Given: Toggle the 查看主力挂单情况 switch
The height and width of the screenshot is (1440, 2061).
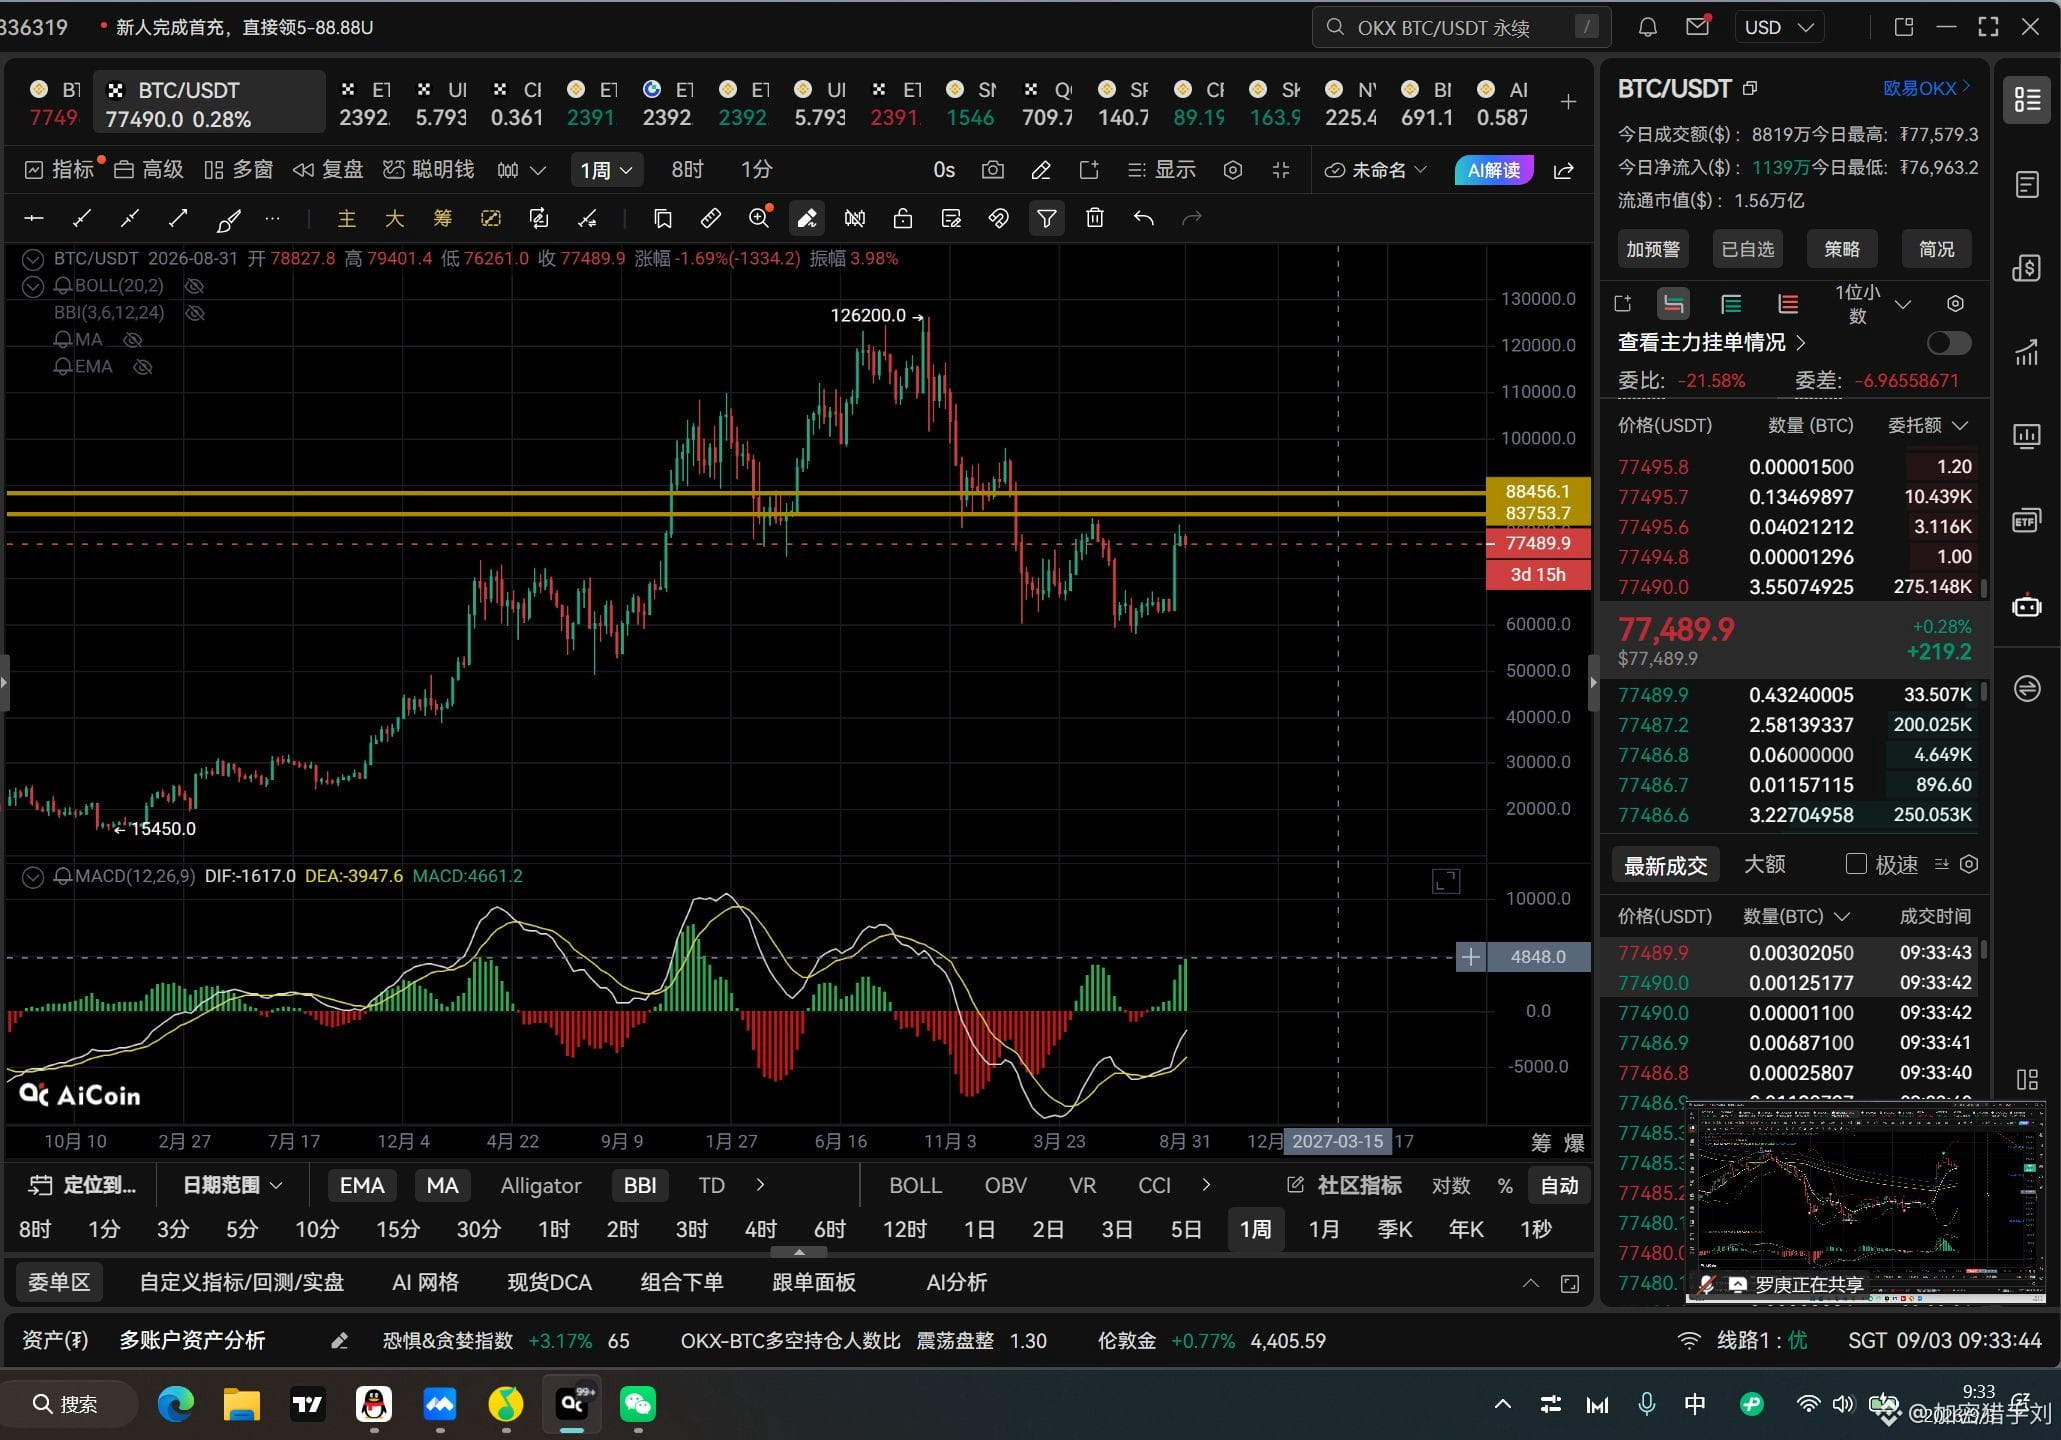Looking at the screenshot, I should [1948, 343].
